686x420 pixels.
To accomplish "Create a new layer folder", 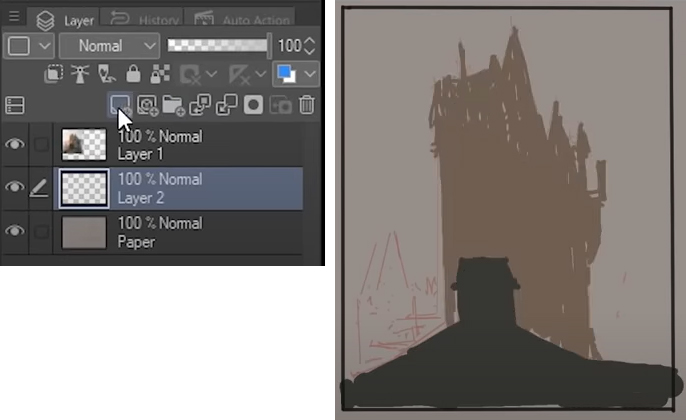I will point(173,104).
